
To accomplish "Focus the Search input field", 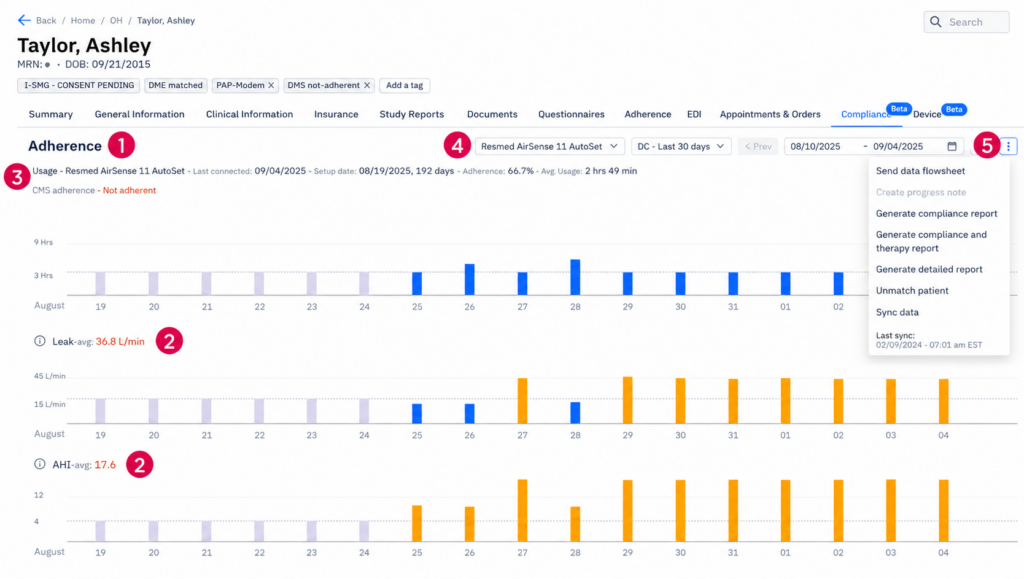I will [967, 22].
